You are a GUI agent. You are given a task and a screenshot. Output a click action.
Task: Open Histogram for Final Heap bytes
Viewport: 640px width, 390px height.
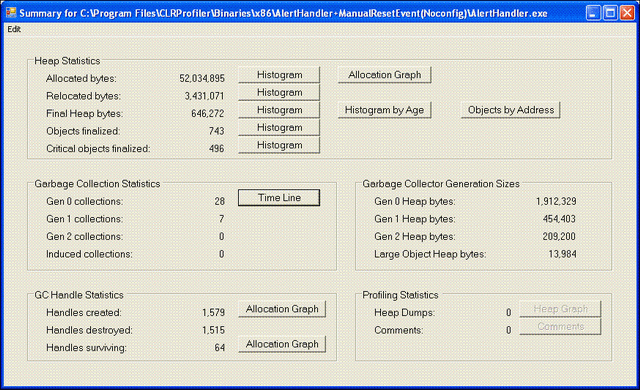tap(279, 110)
